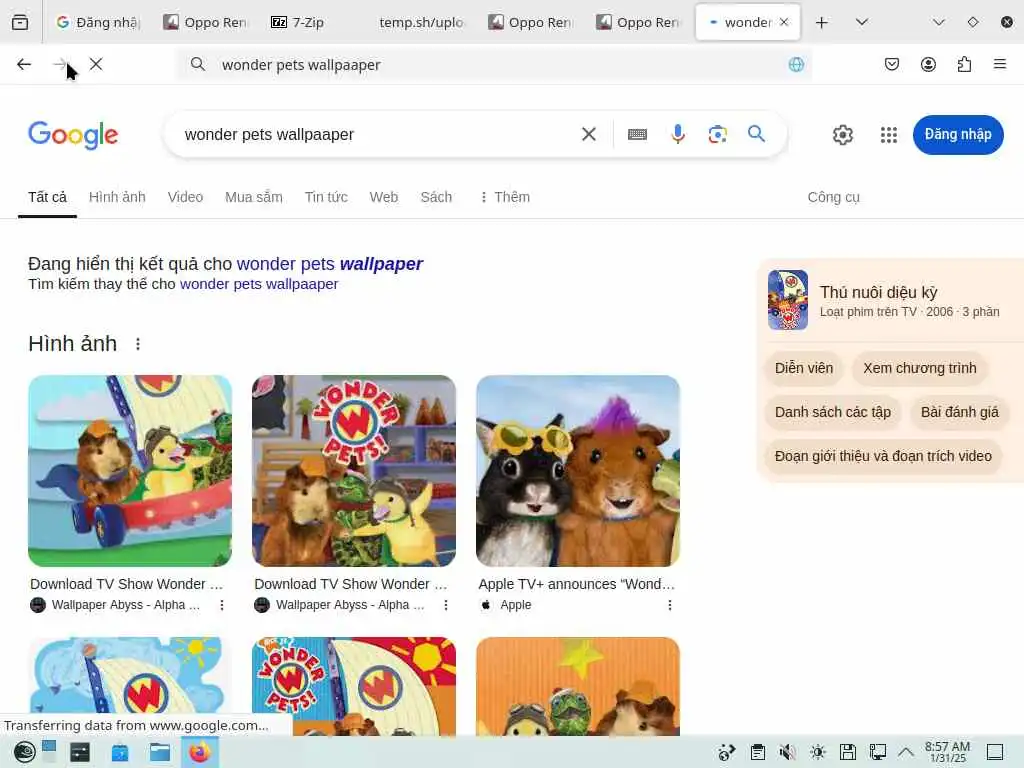The height and width of the screenshot is (768, 1024).
Task: Save page to Pocket
Action: (891, 64)
